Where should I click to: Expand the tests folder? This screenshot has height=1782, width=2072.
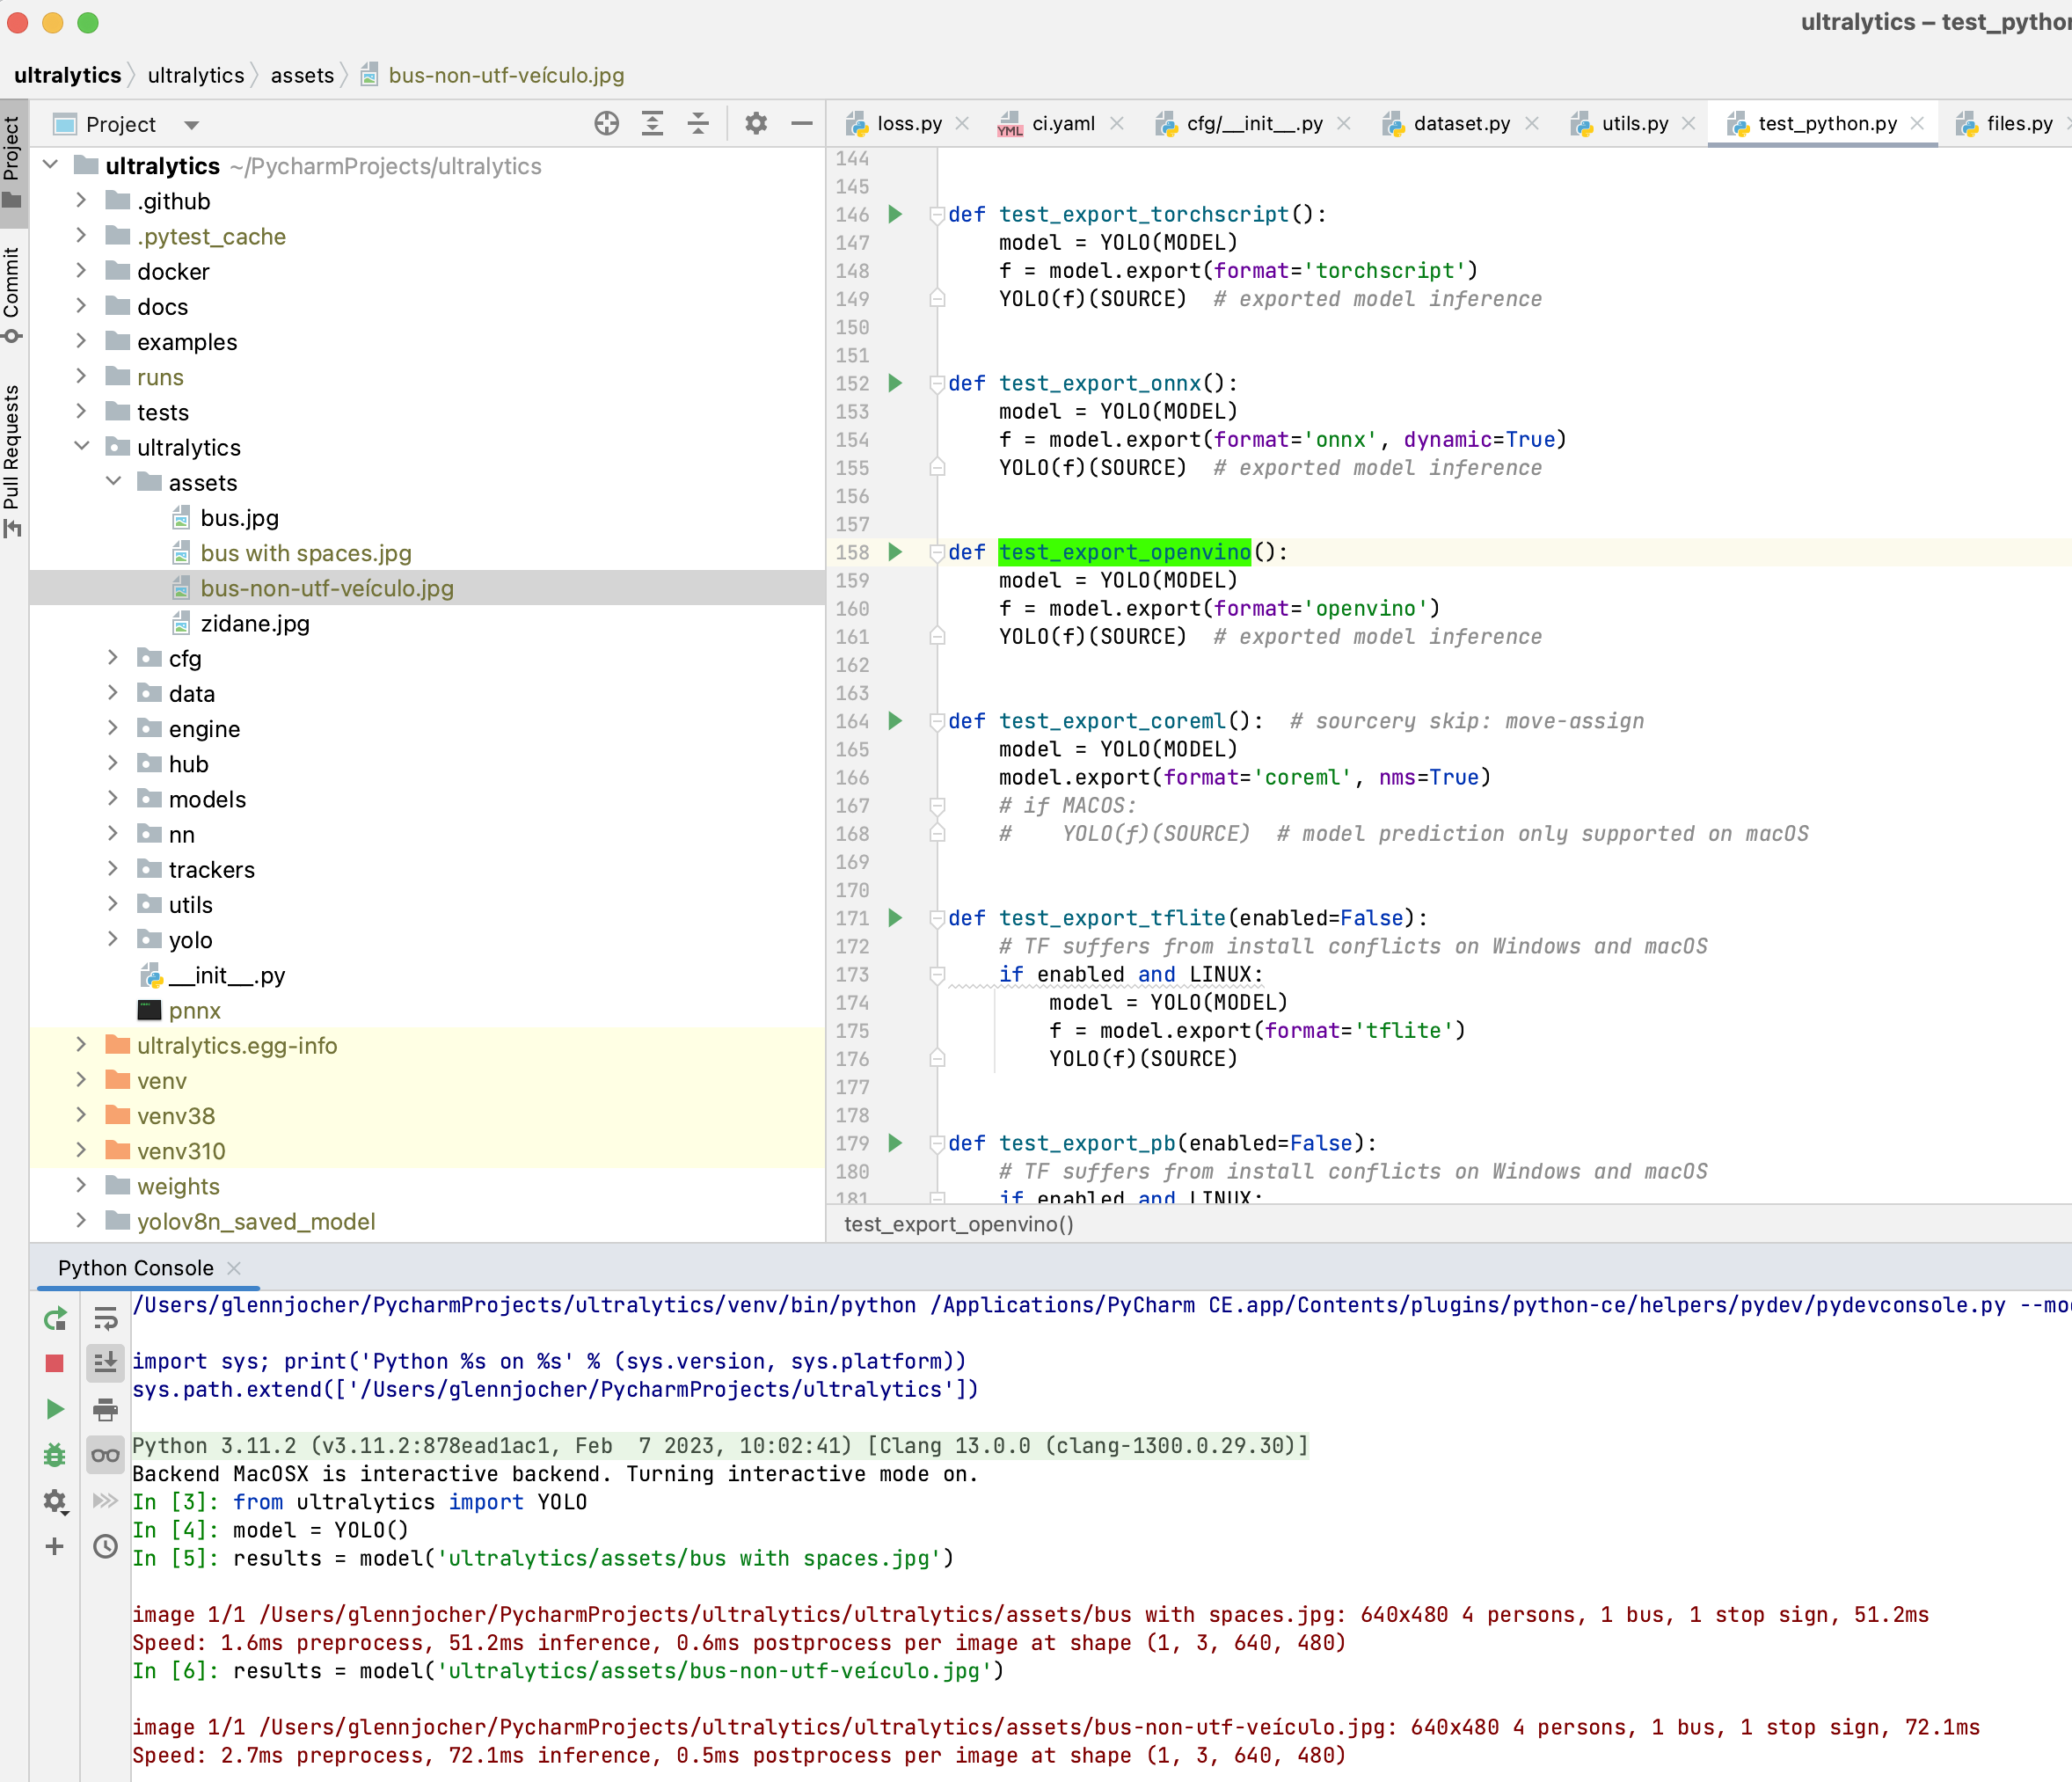pos(81,411)
